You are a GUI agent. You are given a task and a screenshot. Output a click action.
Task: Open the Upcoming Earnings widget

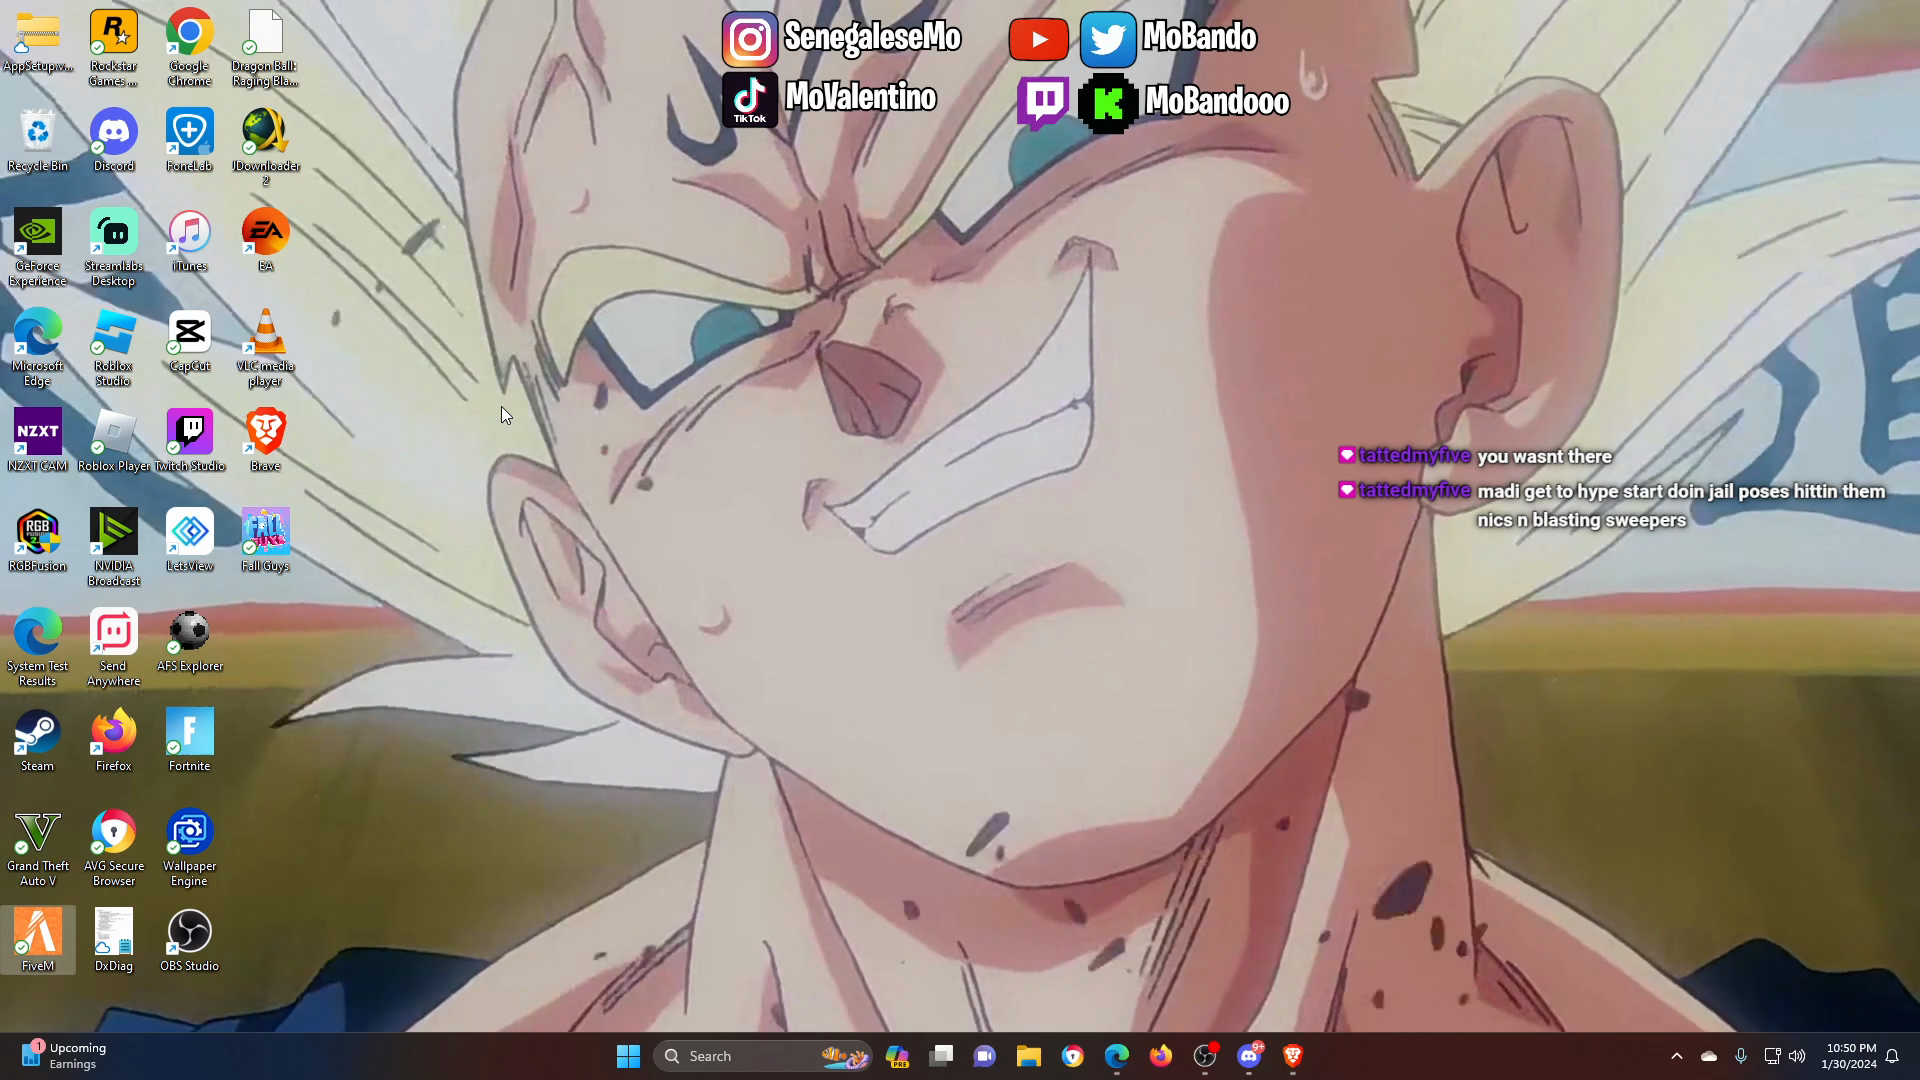pos(64,1056)
